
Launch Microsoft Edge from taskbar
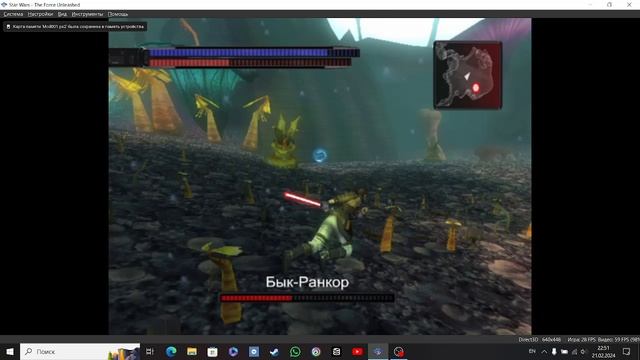[x=171, y=351]
